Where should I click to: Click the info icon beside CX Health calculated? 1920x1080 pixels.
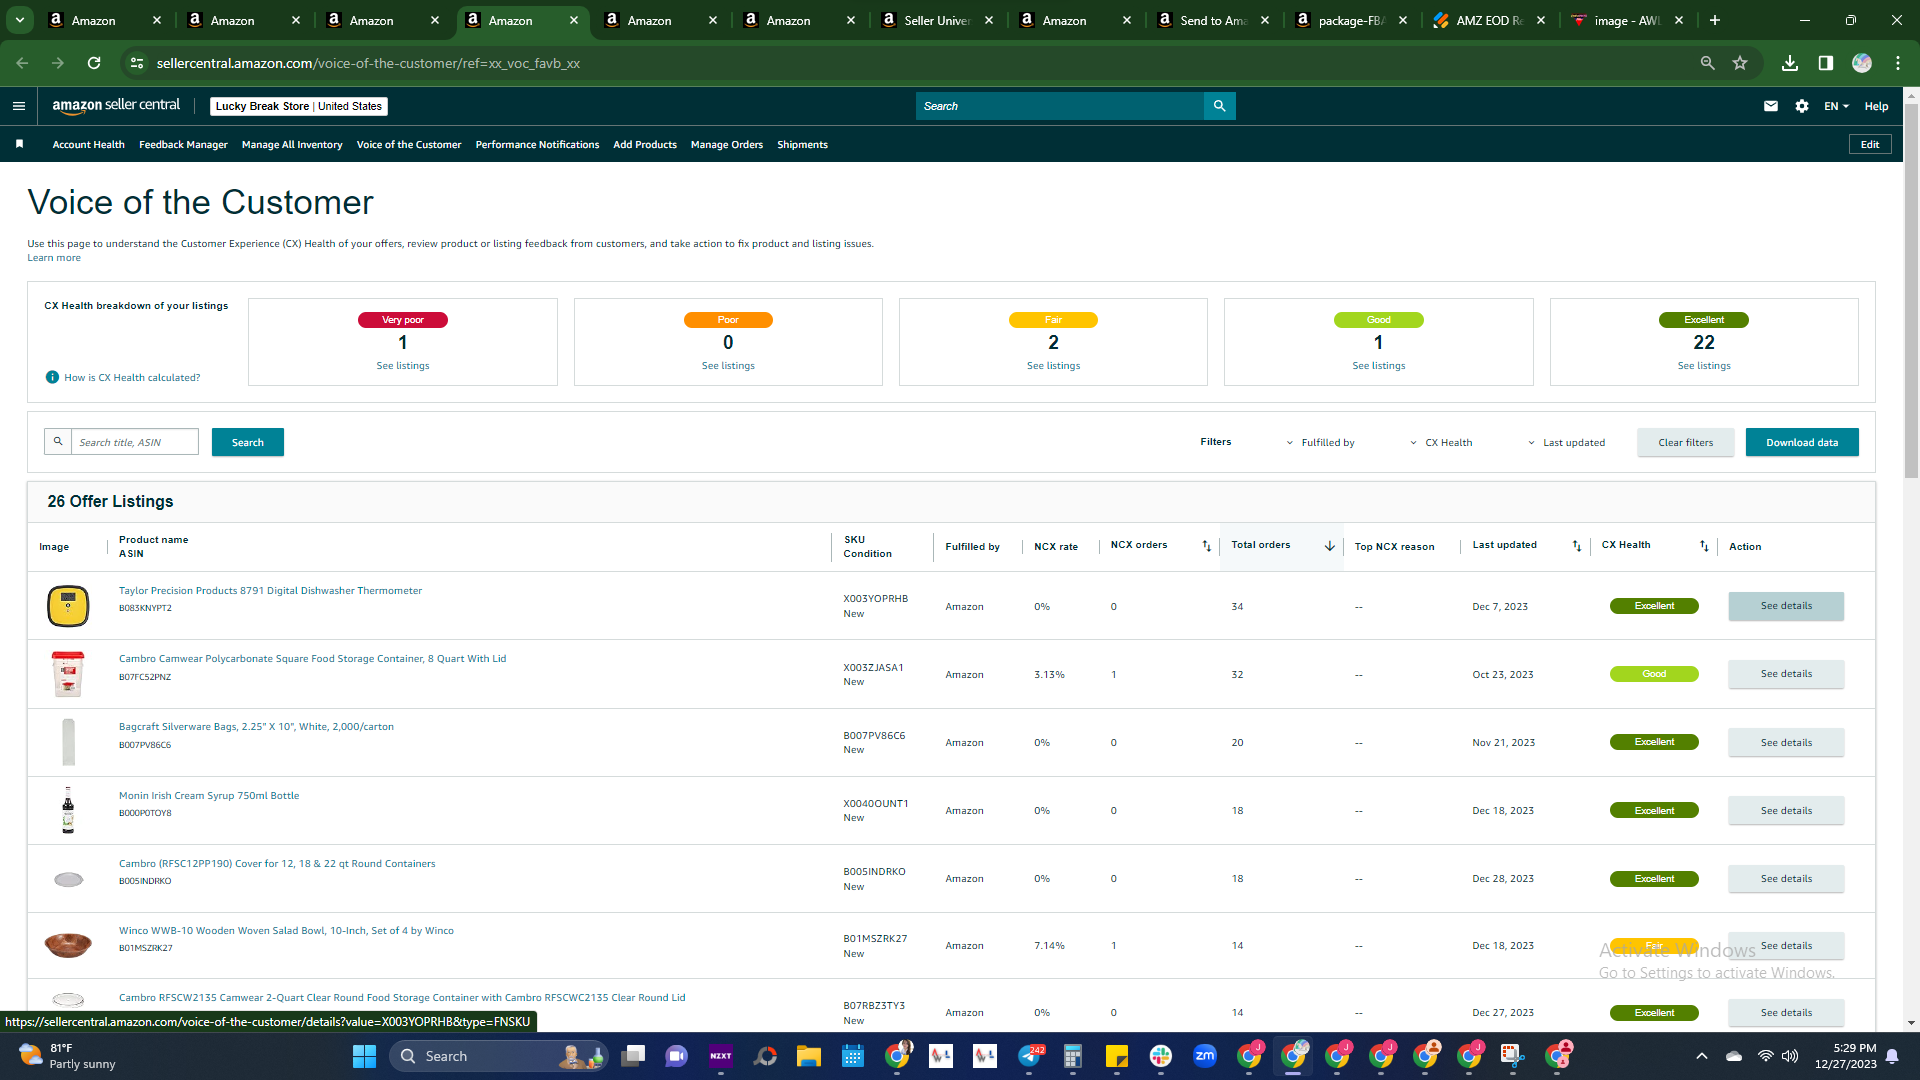(x=52, y=377)
